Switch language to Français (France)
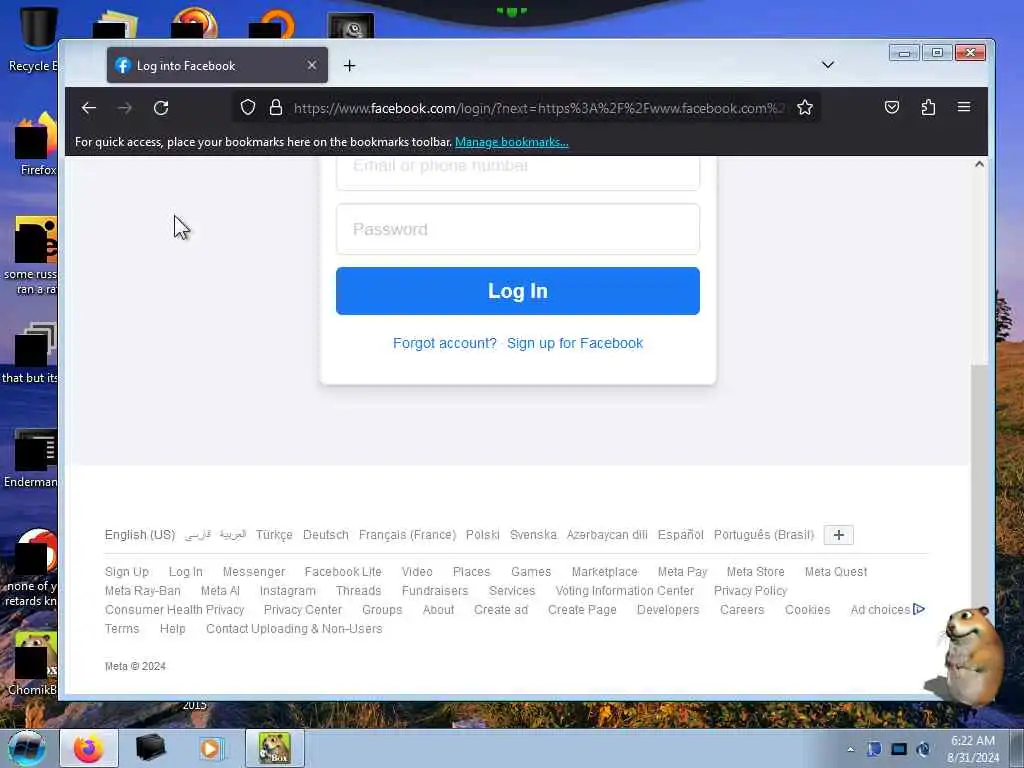Screen dimensions: 1024x768 coord(408,535)
